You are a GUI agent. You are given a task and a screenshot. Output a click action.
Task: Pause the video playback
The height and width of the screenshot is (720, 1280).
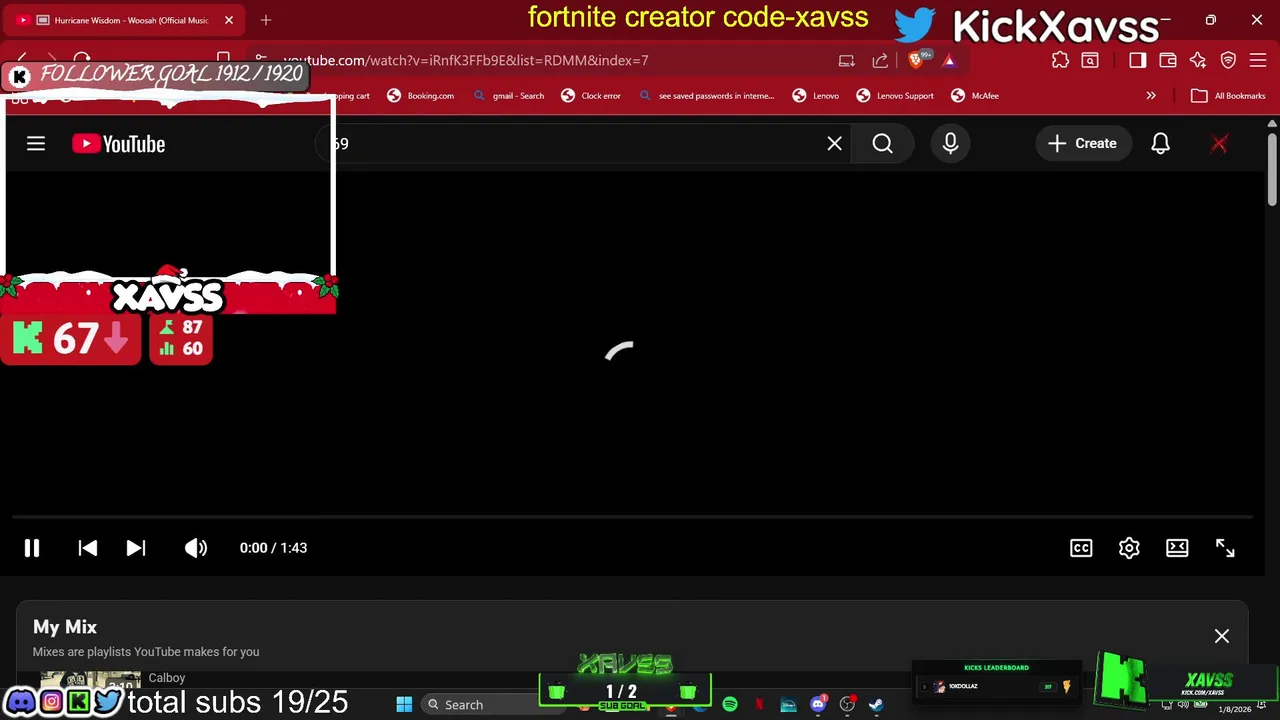click(x=32, y=548)
